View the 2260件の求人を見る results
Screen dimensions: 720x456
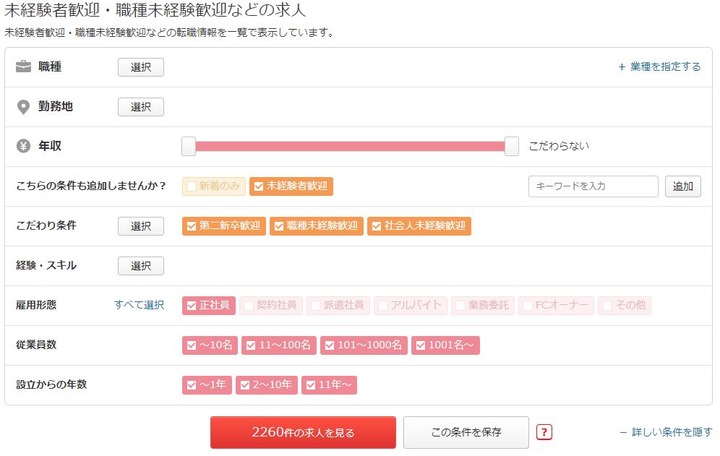coord(303,432)
